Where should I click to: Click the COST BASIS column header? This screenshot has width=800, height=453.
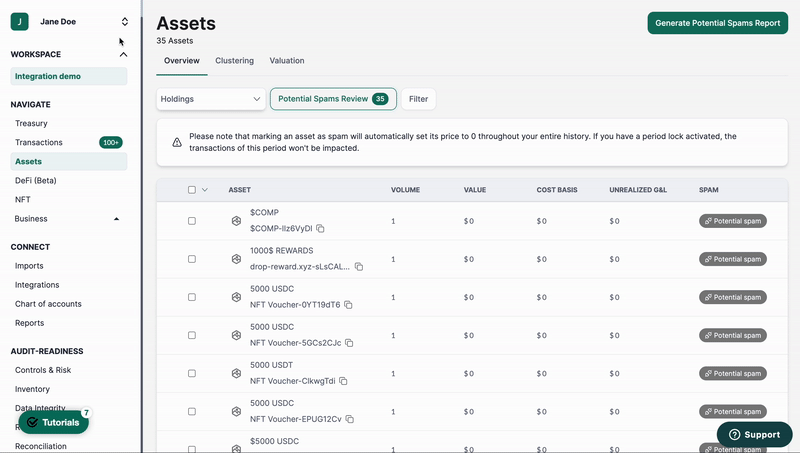(557, 190)
